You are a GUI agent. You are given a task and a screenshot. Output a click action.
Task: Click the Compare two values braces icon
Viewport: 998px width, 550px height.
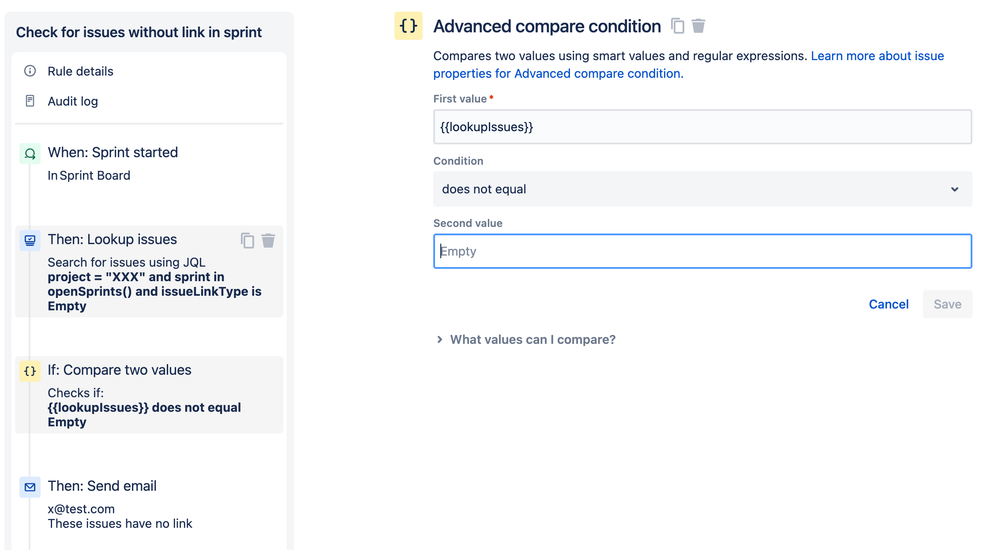point(30,370)
